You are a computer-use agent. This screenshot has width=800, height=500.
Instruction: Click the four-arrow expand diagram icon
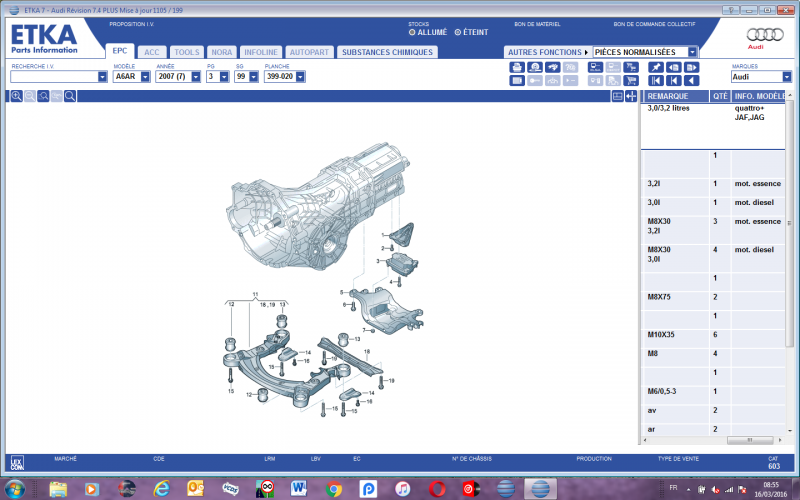pyautogui.click(x=631, y=96)
